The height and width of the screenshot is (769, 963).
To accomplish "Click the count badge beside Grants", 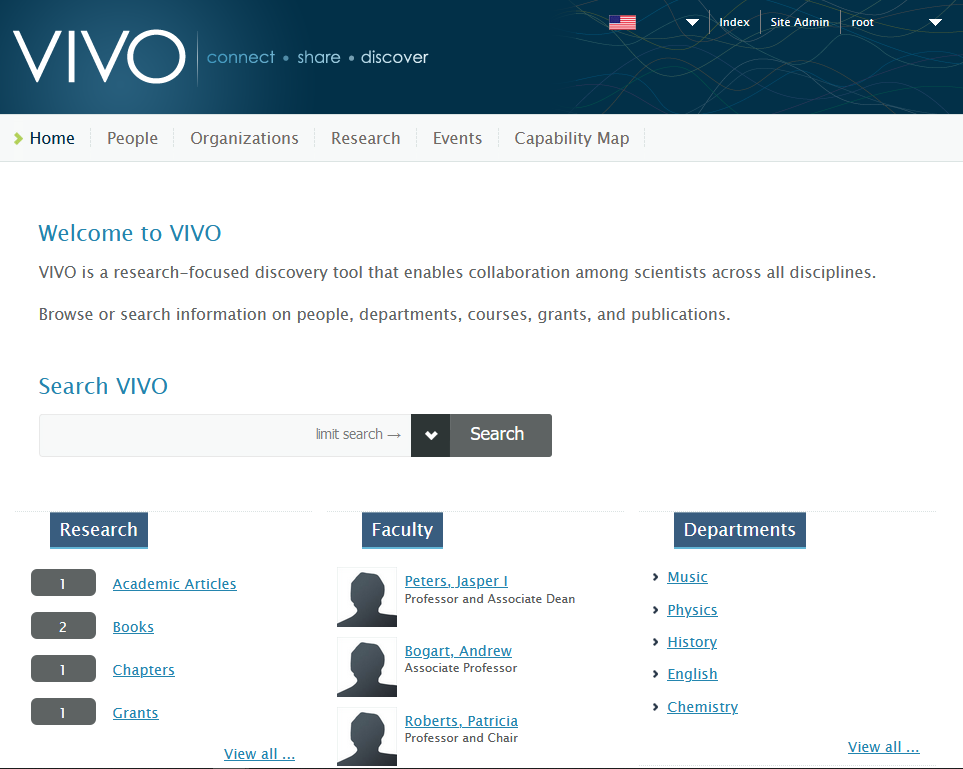I will coord(63,712).
